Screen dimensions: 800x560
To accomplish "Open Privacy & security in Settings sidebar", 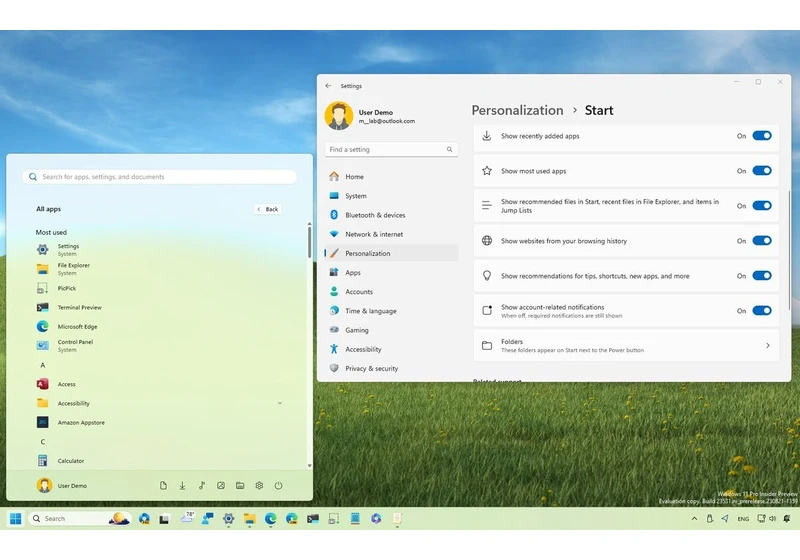I will 391,368.
